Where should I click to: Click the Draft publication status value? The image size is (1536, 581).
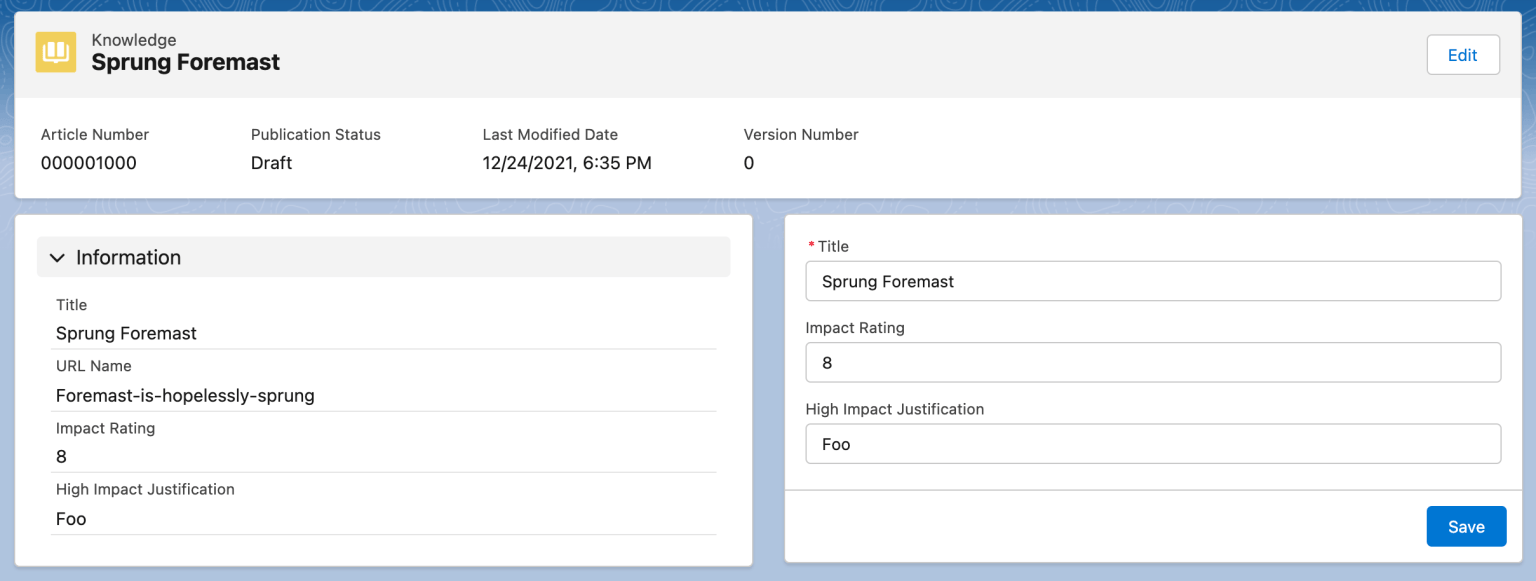[271, 163]
